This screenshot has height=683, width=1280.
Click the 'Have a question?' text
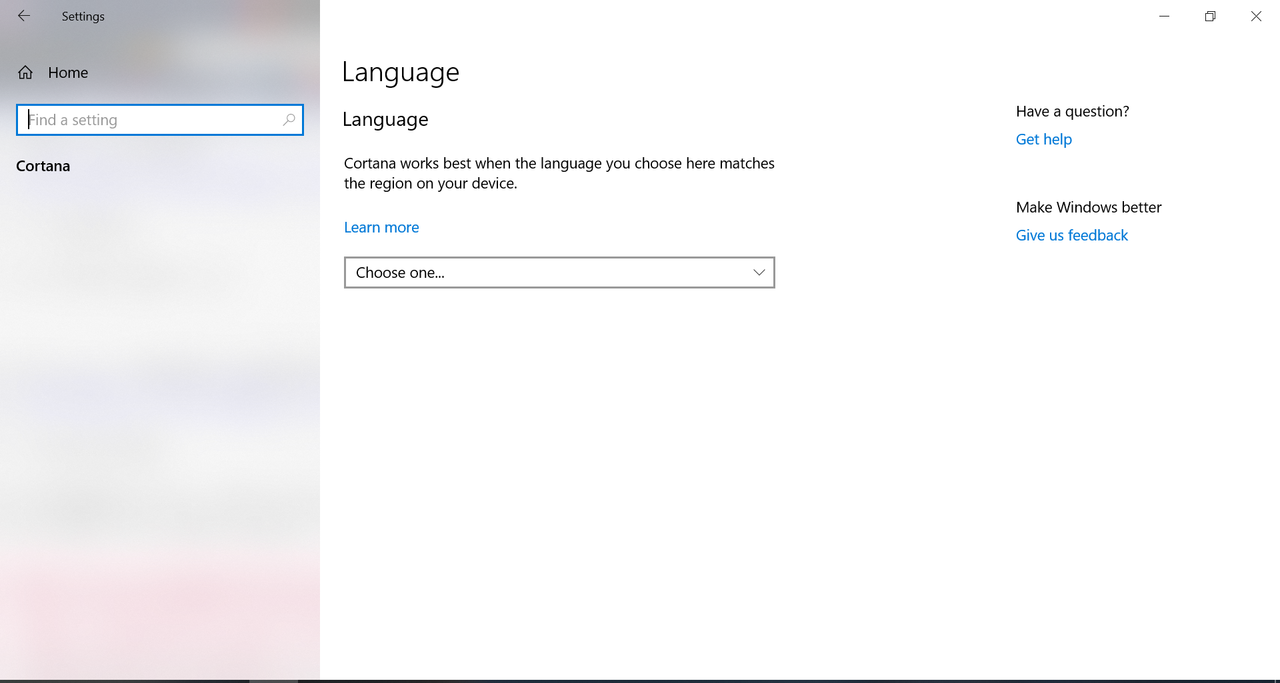pyautogui.click(x=1072, y=111)
